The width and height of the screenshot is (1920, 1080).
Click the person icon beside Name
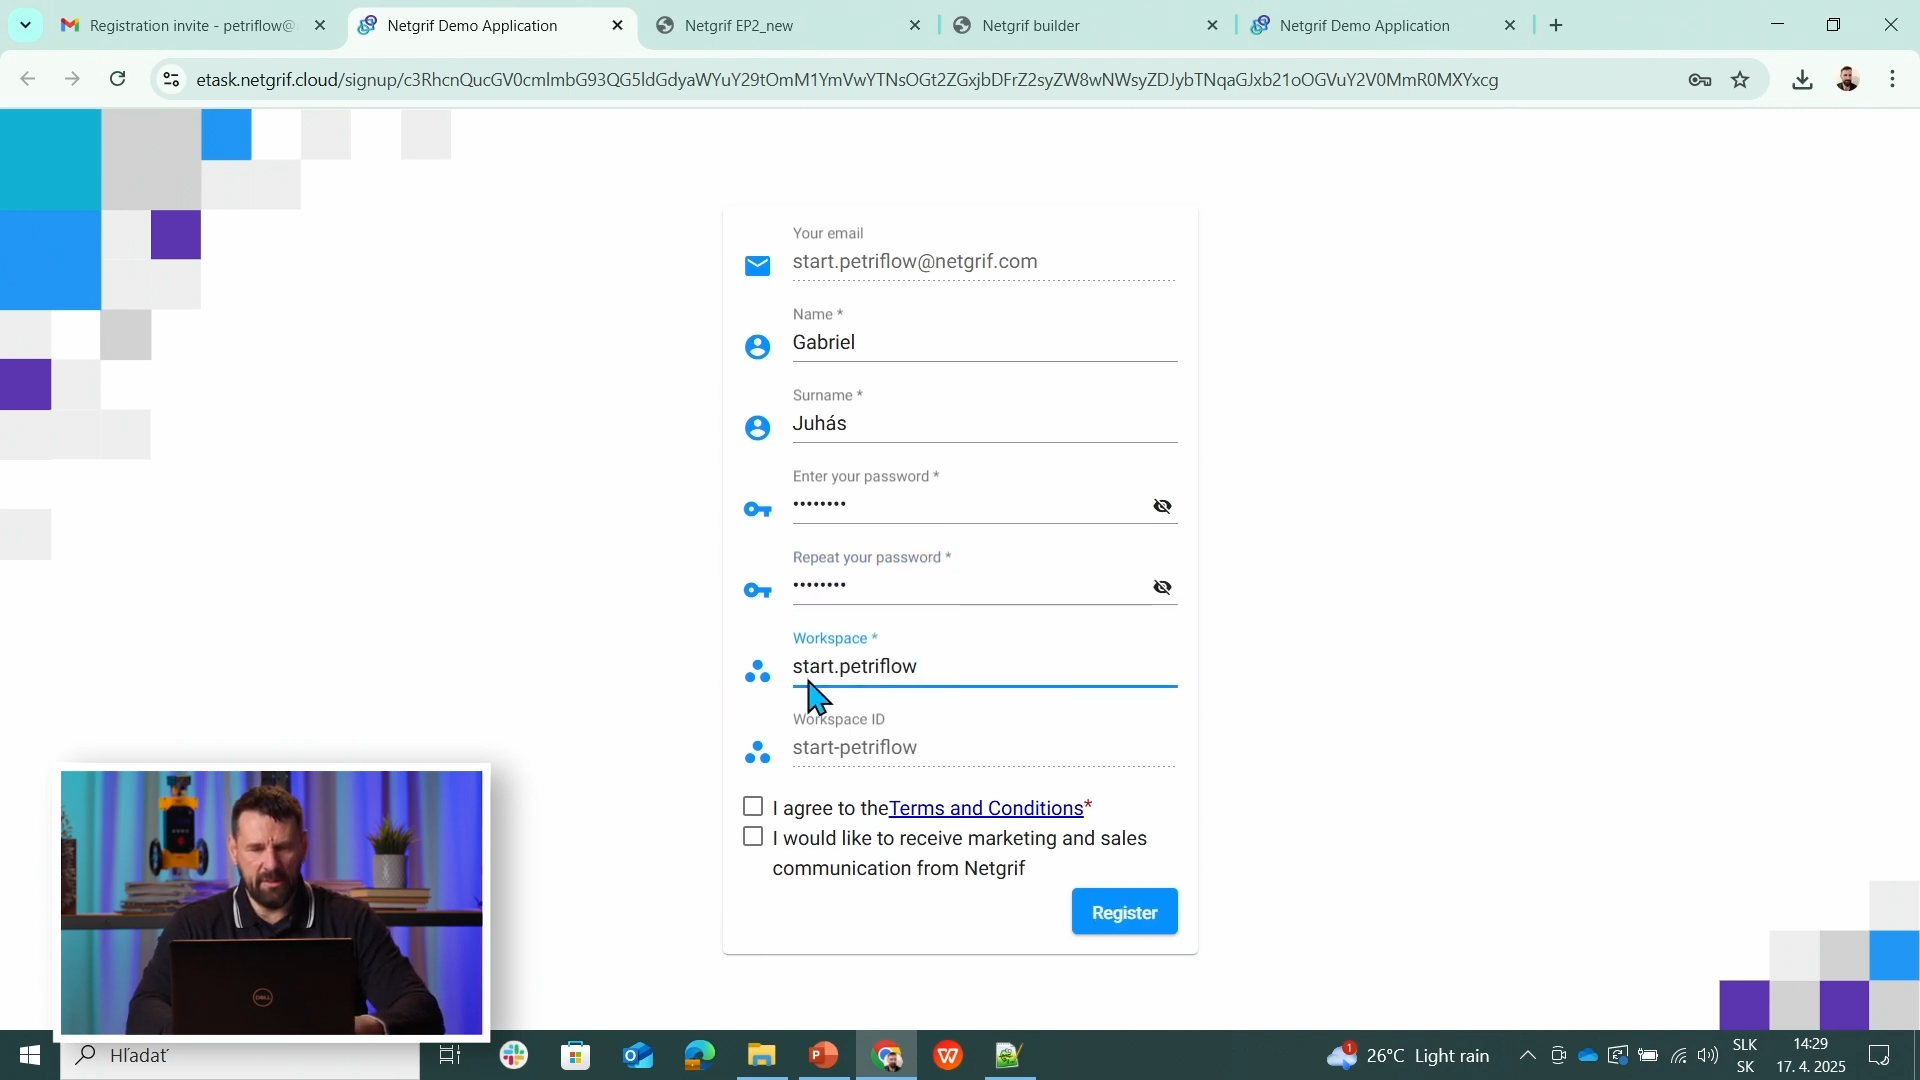pos(757,347)
